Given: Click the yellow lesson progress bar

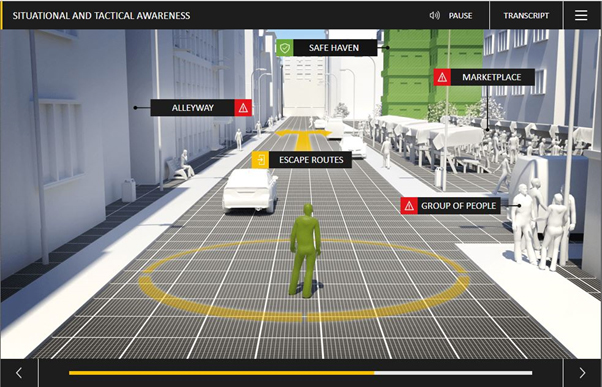Looking at the screenshot, I should click(300, 373).
